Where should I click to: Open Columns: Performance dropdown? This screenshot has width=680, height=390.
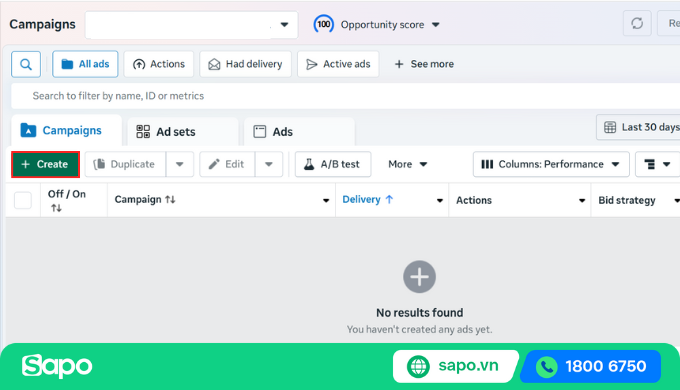coord(551,164)
